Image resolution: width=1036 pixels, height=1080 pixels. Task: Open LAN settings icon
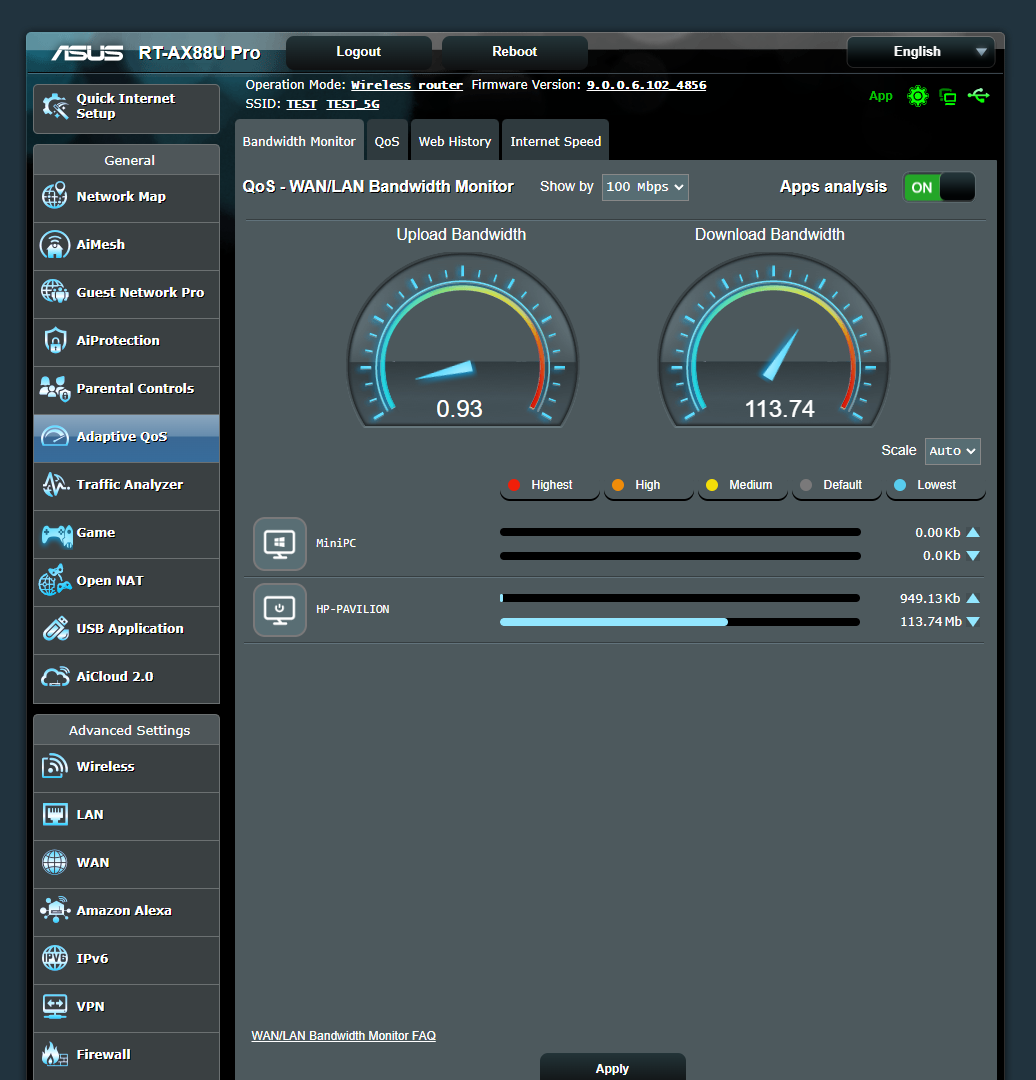(x=54, y=815)
